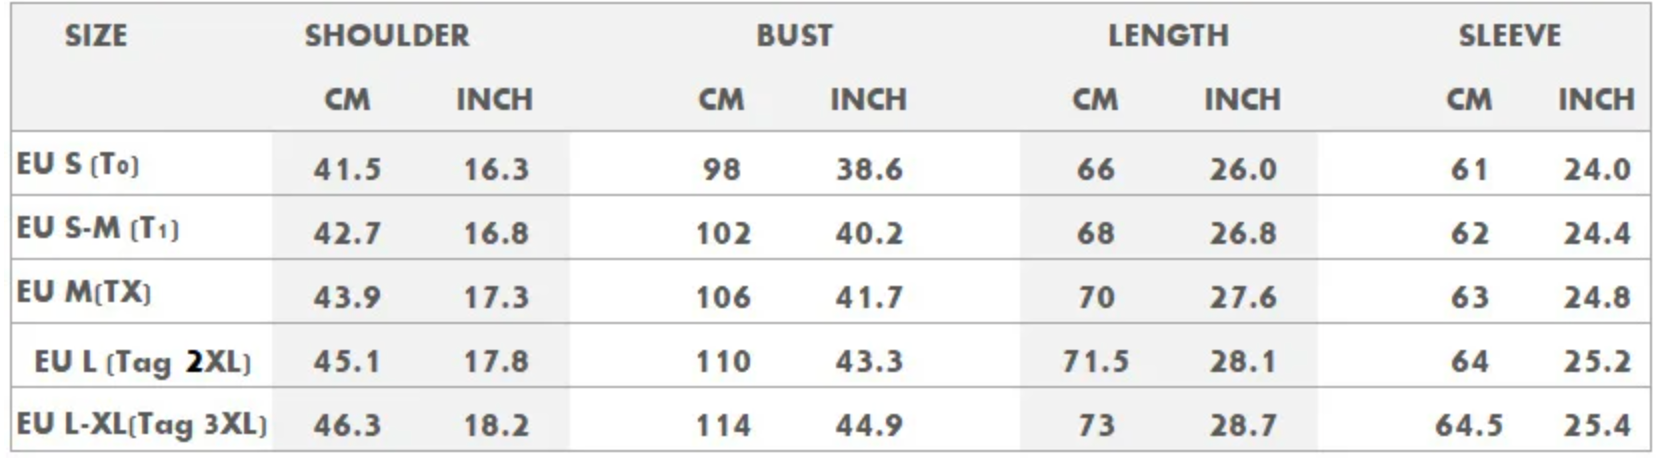Viewport: 1662px width, 458px height.
Task: Click the 102 bust CM value
Action: tap(723, 233)
